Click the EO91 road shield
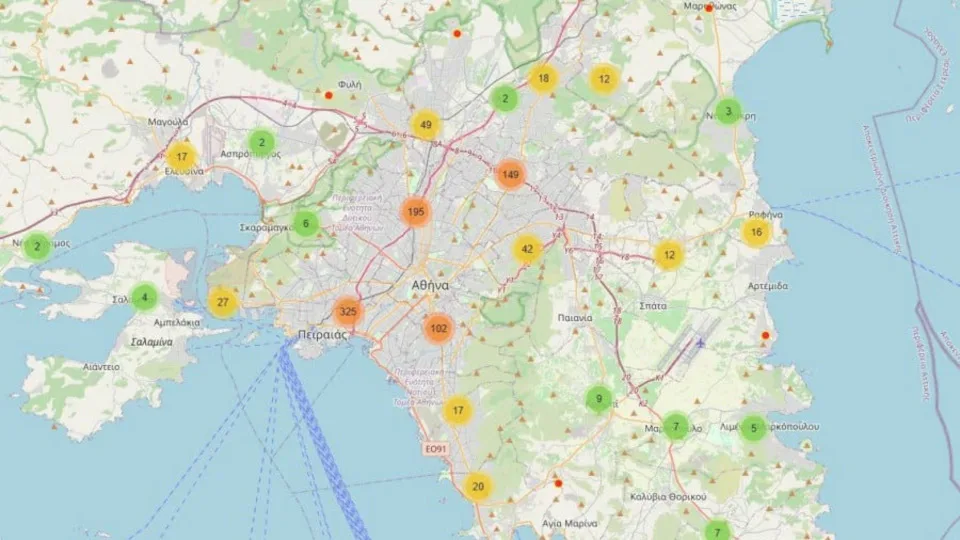Viewport: 960px width, 540px height. (435, 449)
